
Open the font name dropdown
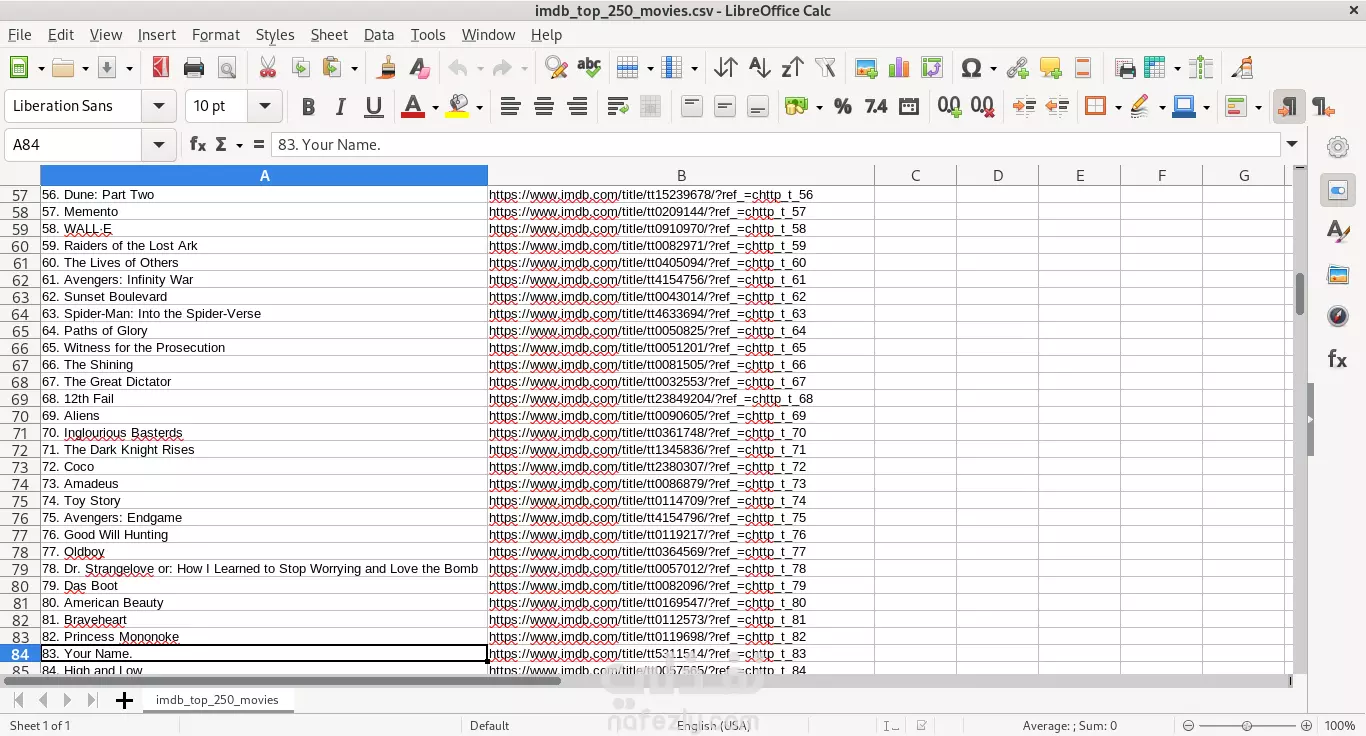(x=158, y=106)
